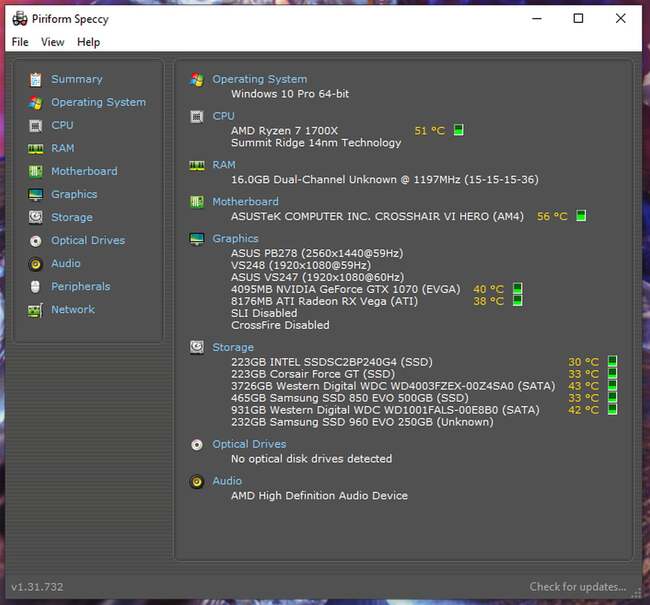Image resolution: width=650 pixels, height=605 pixels.
Task: Click the green temperature indicator next to motherboard 56 °C
Action: coord(581,216)
